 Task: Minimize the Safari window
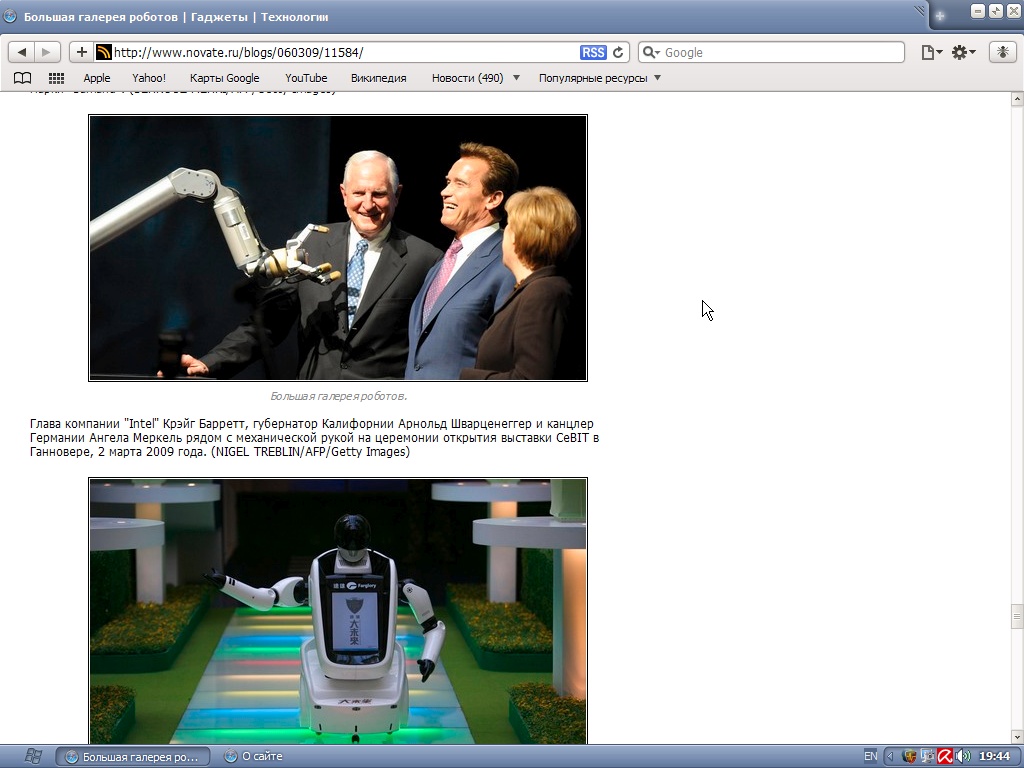(x=978, y=11)
